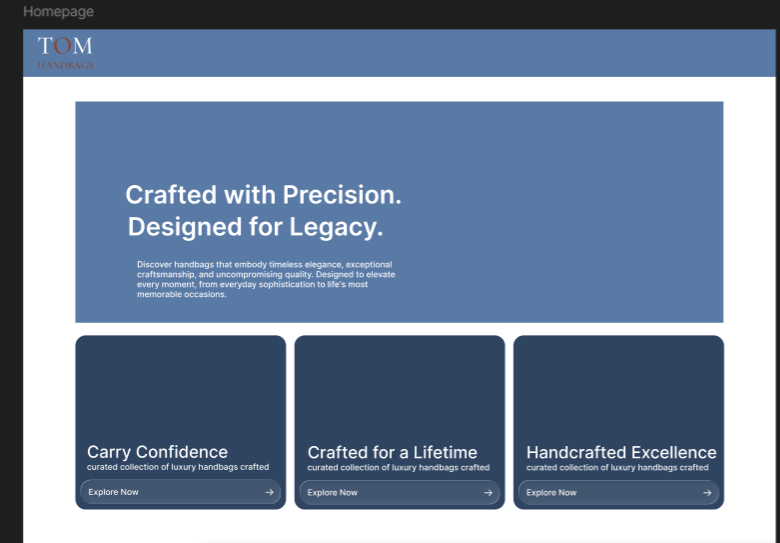Click the HANDBAGS text below logo
Image resolution: width=780 pixels, height=543 pixels.
[x=65, y=65]
